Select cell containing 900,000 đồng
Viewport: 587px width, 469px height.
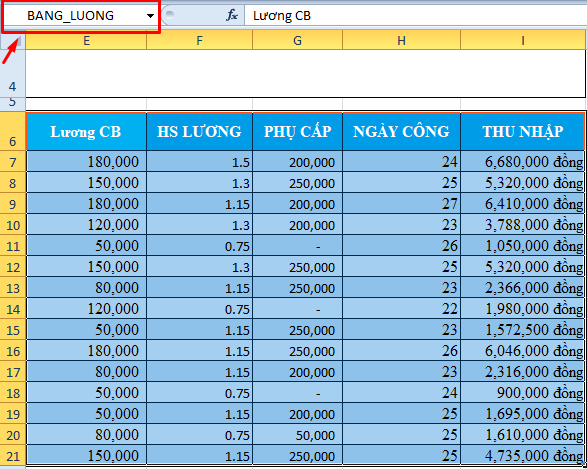(x=523, y=393)
